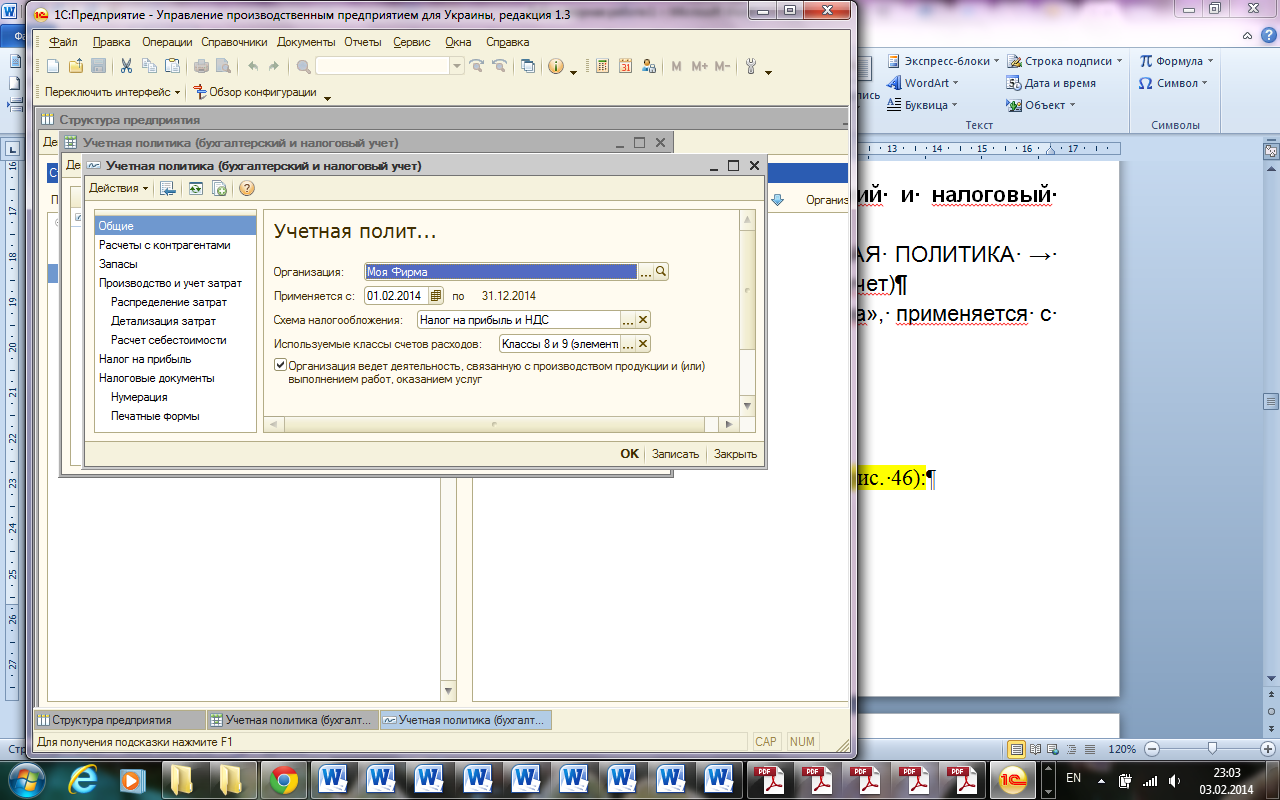
Task: Click the Организация field with Моя Фирма
Action: tap(501, 271)
